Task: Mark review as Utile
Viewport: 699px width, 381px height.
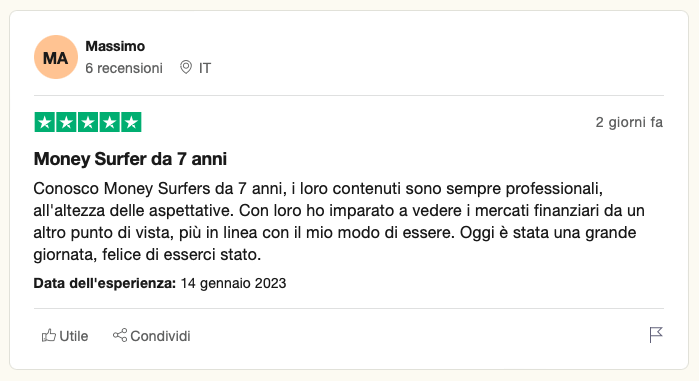Action: (x=65, y=336)
